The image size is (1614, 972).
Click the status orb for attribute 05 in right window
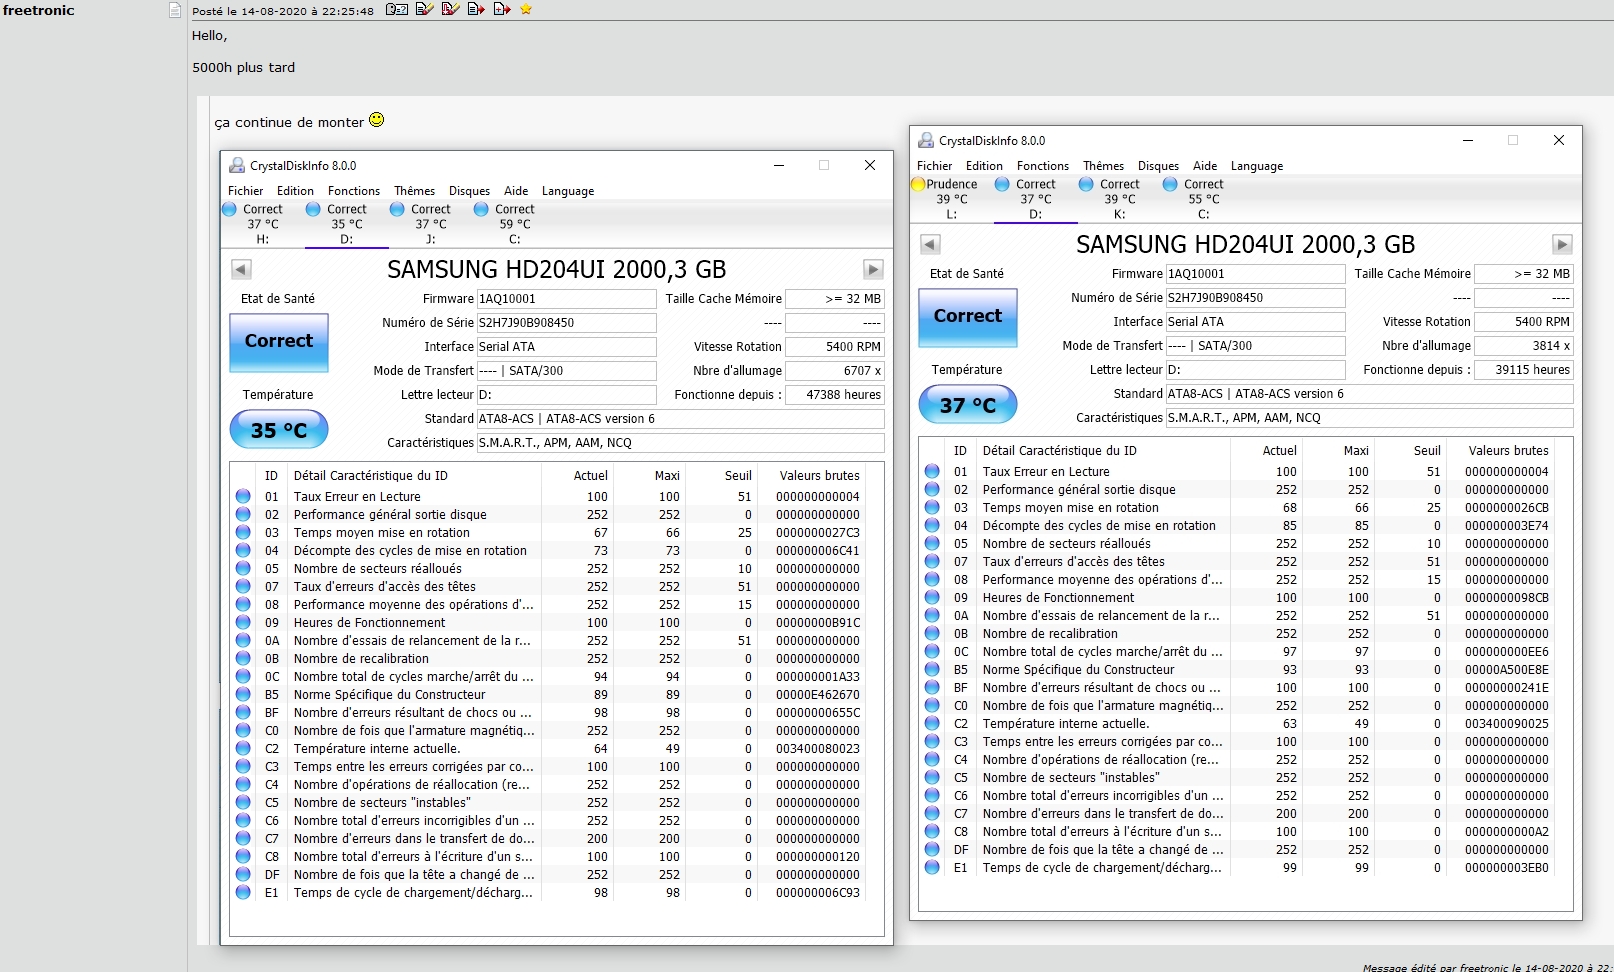click(932, 543)
